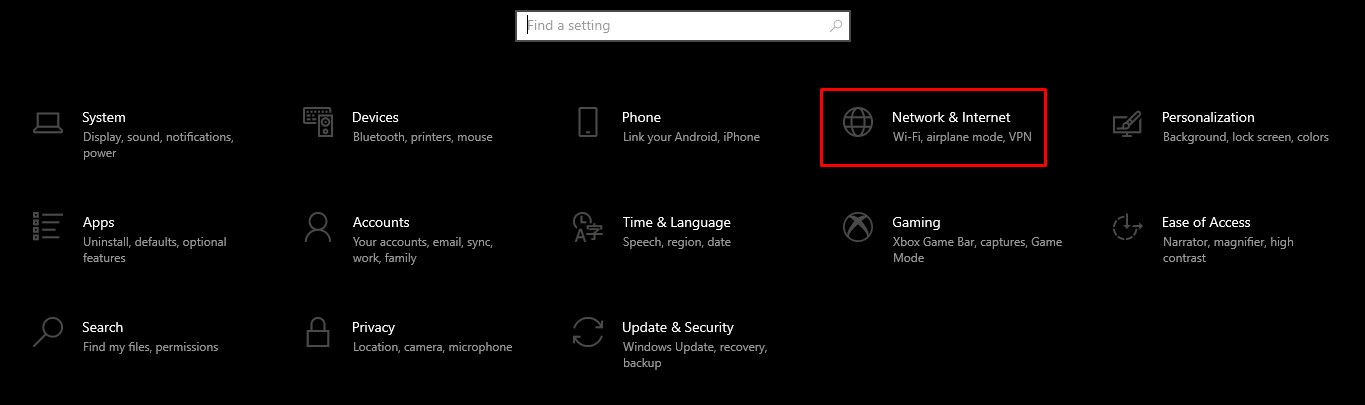The height and width of the screenshot is (405, 1365).
Task: Go to Privacy settings title text
Action: coord(373,327)
